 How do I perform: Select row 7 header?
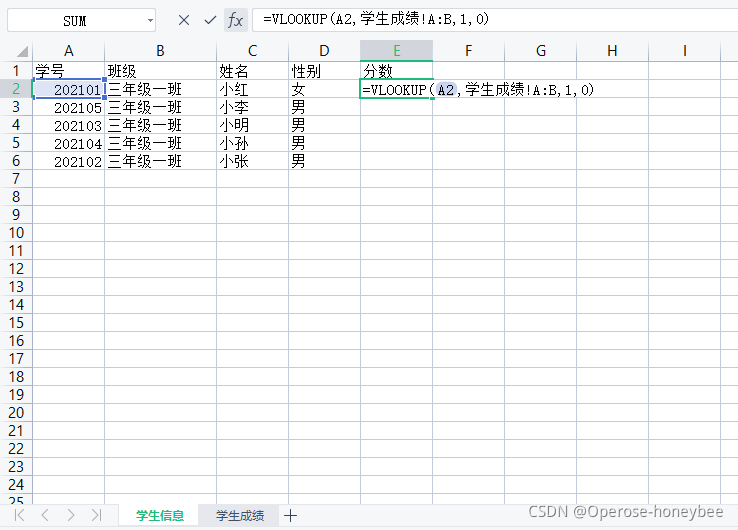[16, 178]
